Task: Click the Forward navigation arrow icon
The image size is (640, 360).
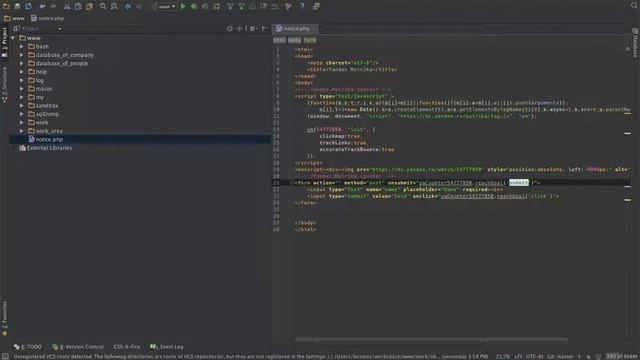Action: click(x=139, y=7)
